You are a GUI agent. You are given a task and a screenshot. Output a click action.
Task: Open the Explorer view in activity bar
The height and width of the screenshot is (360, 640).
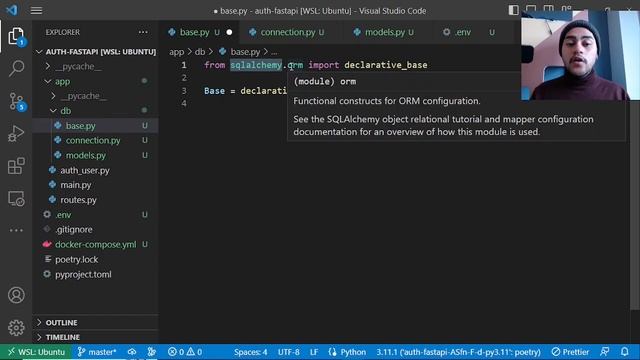pos(16,36)
